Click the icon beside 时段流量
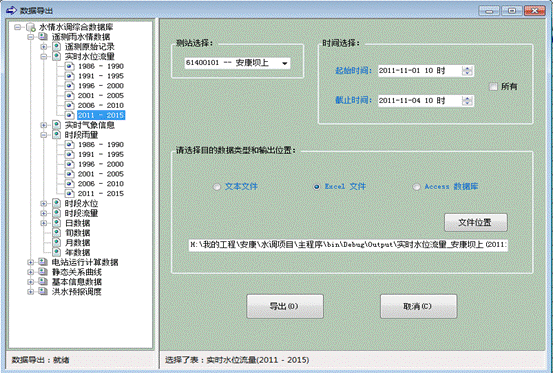Image resolution: width=553 pixels, height=373 pixels. 56,213
